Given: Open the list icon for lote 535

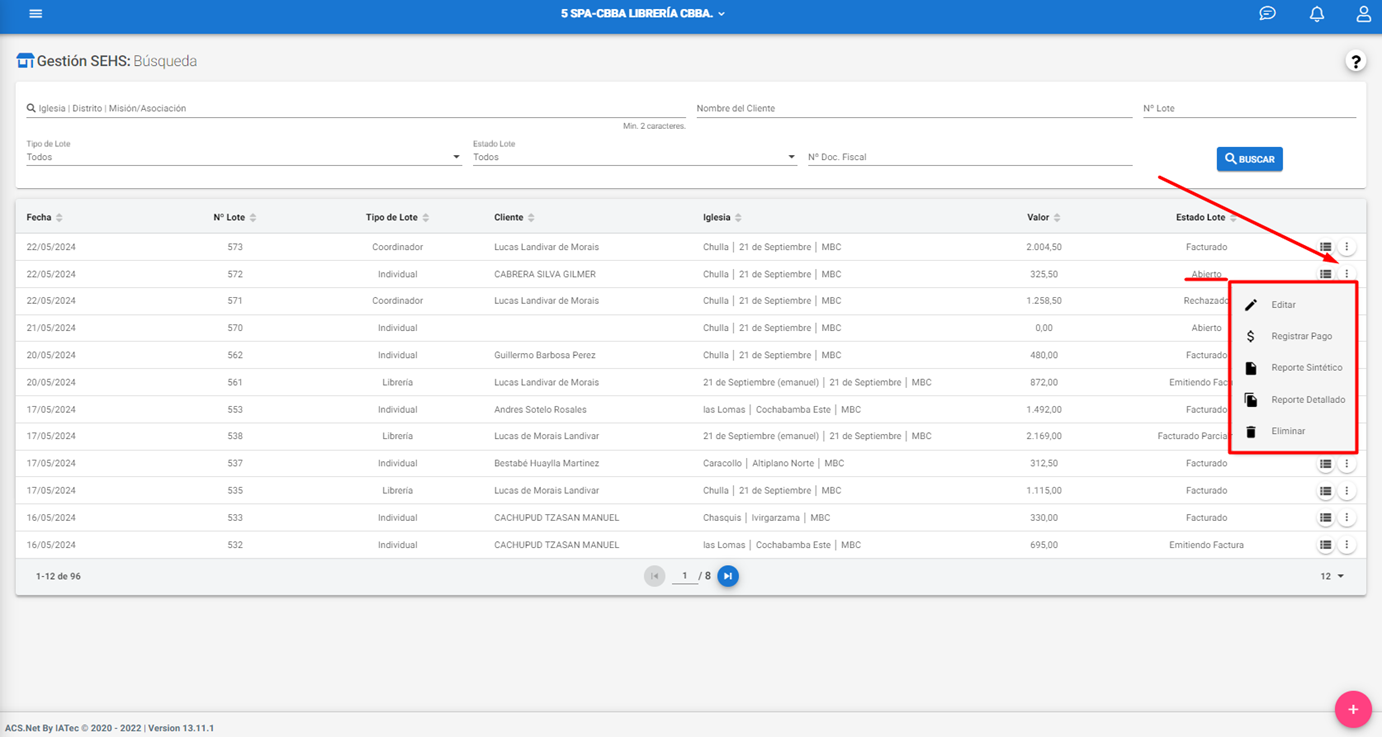Looking at the screenshot, I should 1325,491.
